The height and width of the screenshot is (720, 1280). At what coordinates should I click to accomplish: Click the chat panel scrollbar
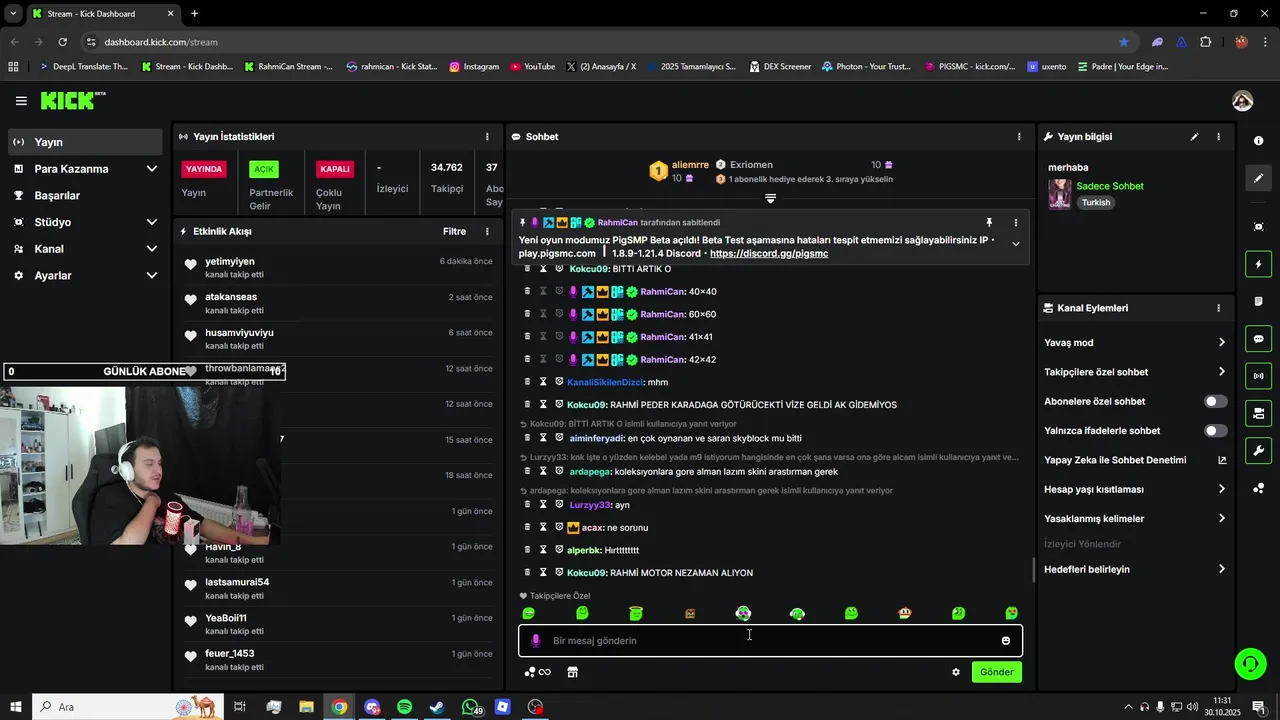[1034, 570]
